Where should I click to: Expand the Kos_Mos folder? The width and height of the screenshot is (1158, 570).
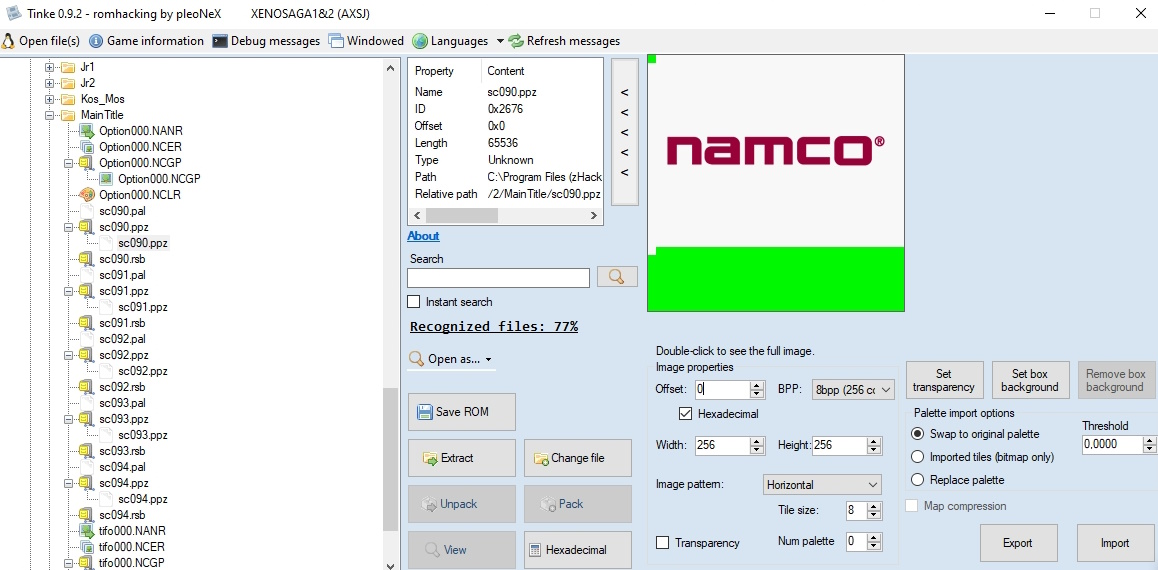pyautogui.click(x=50, y=99)
